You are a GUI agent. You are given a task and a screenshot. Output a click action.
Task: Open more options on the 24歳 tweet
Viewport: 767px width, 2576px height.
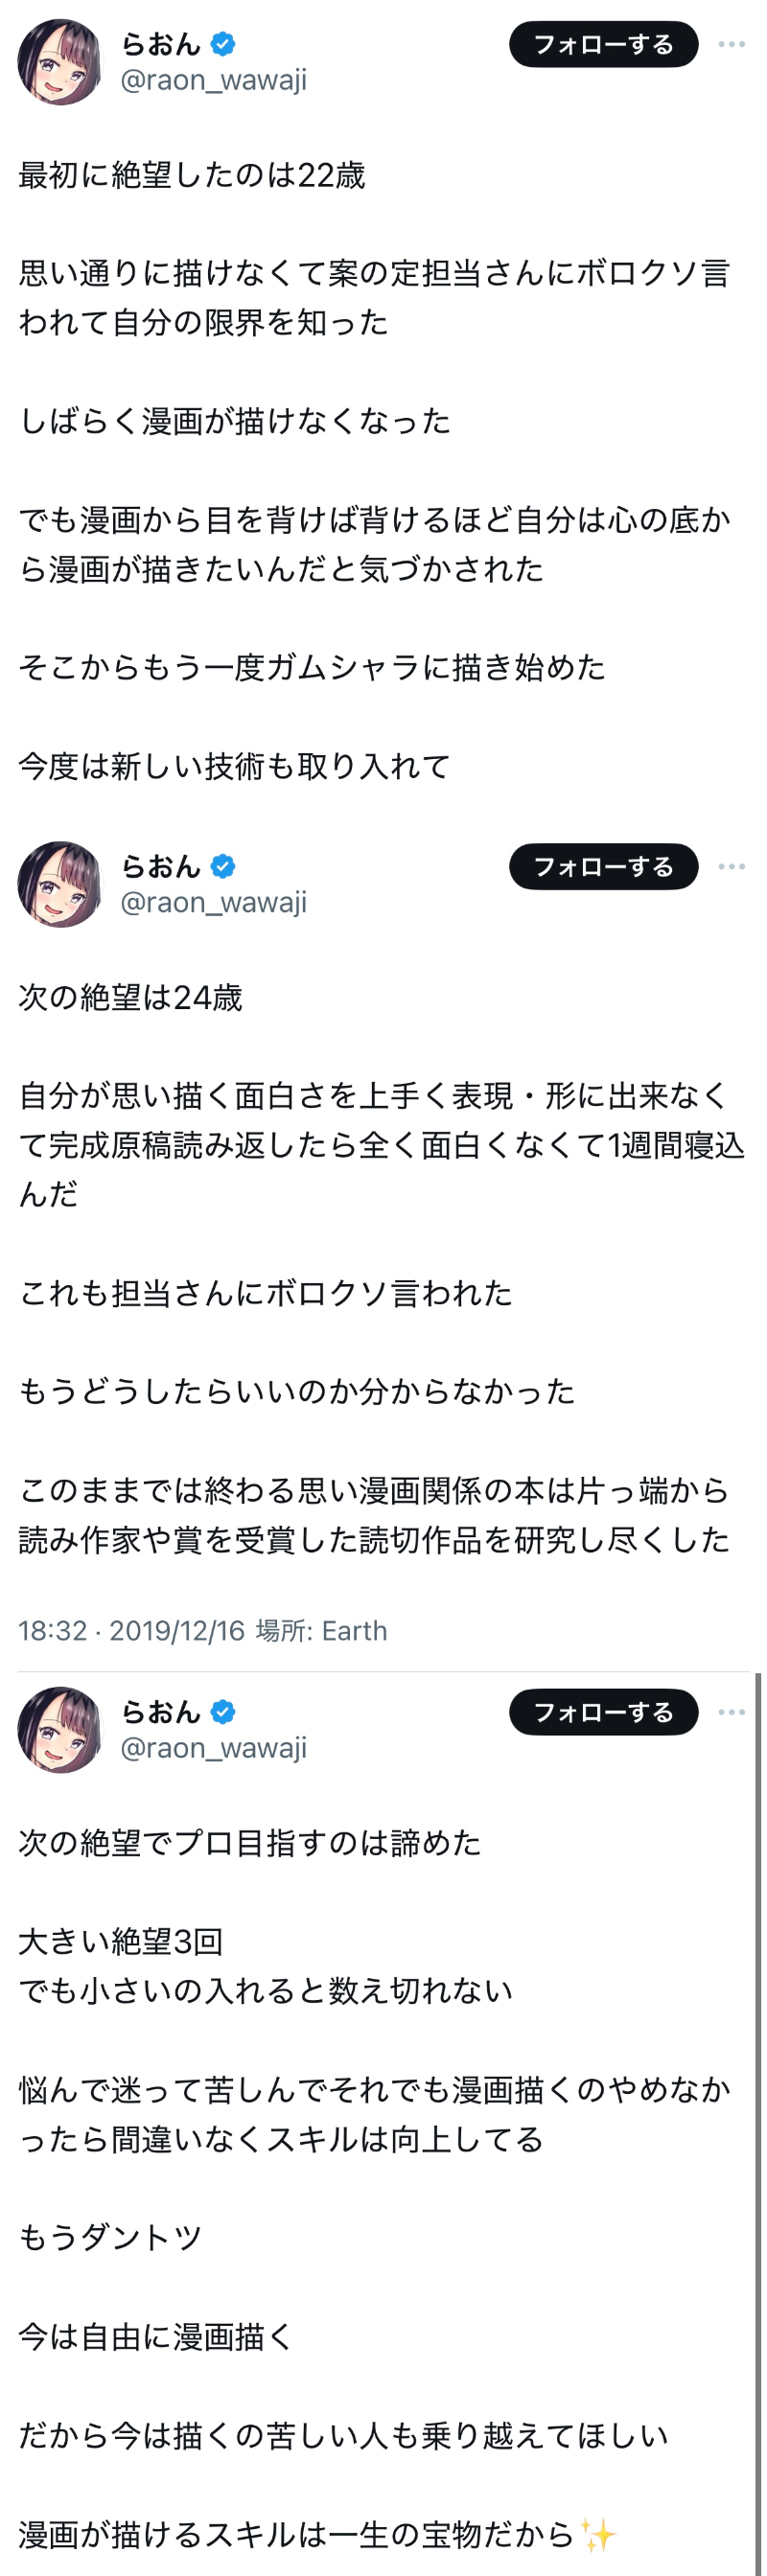tap(731, 866)
